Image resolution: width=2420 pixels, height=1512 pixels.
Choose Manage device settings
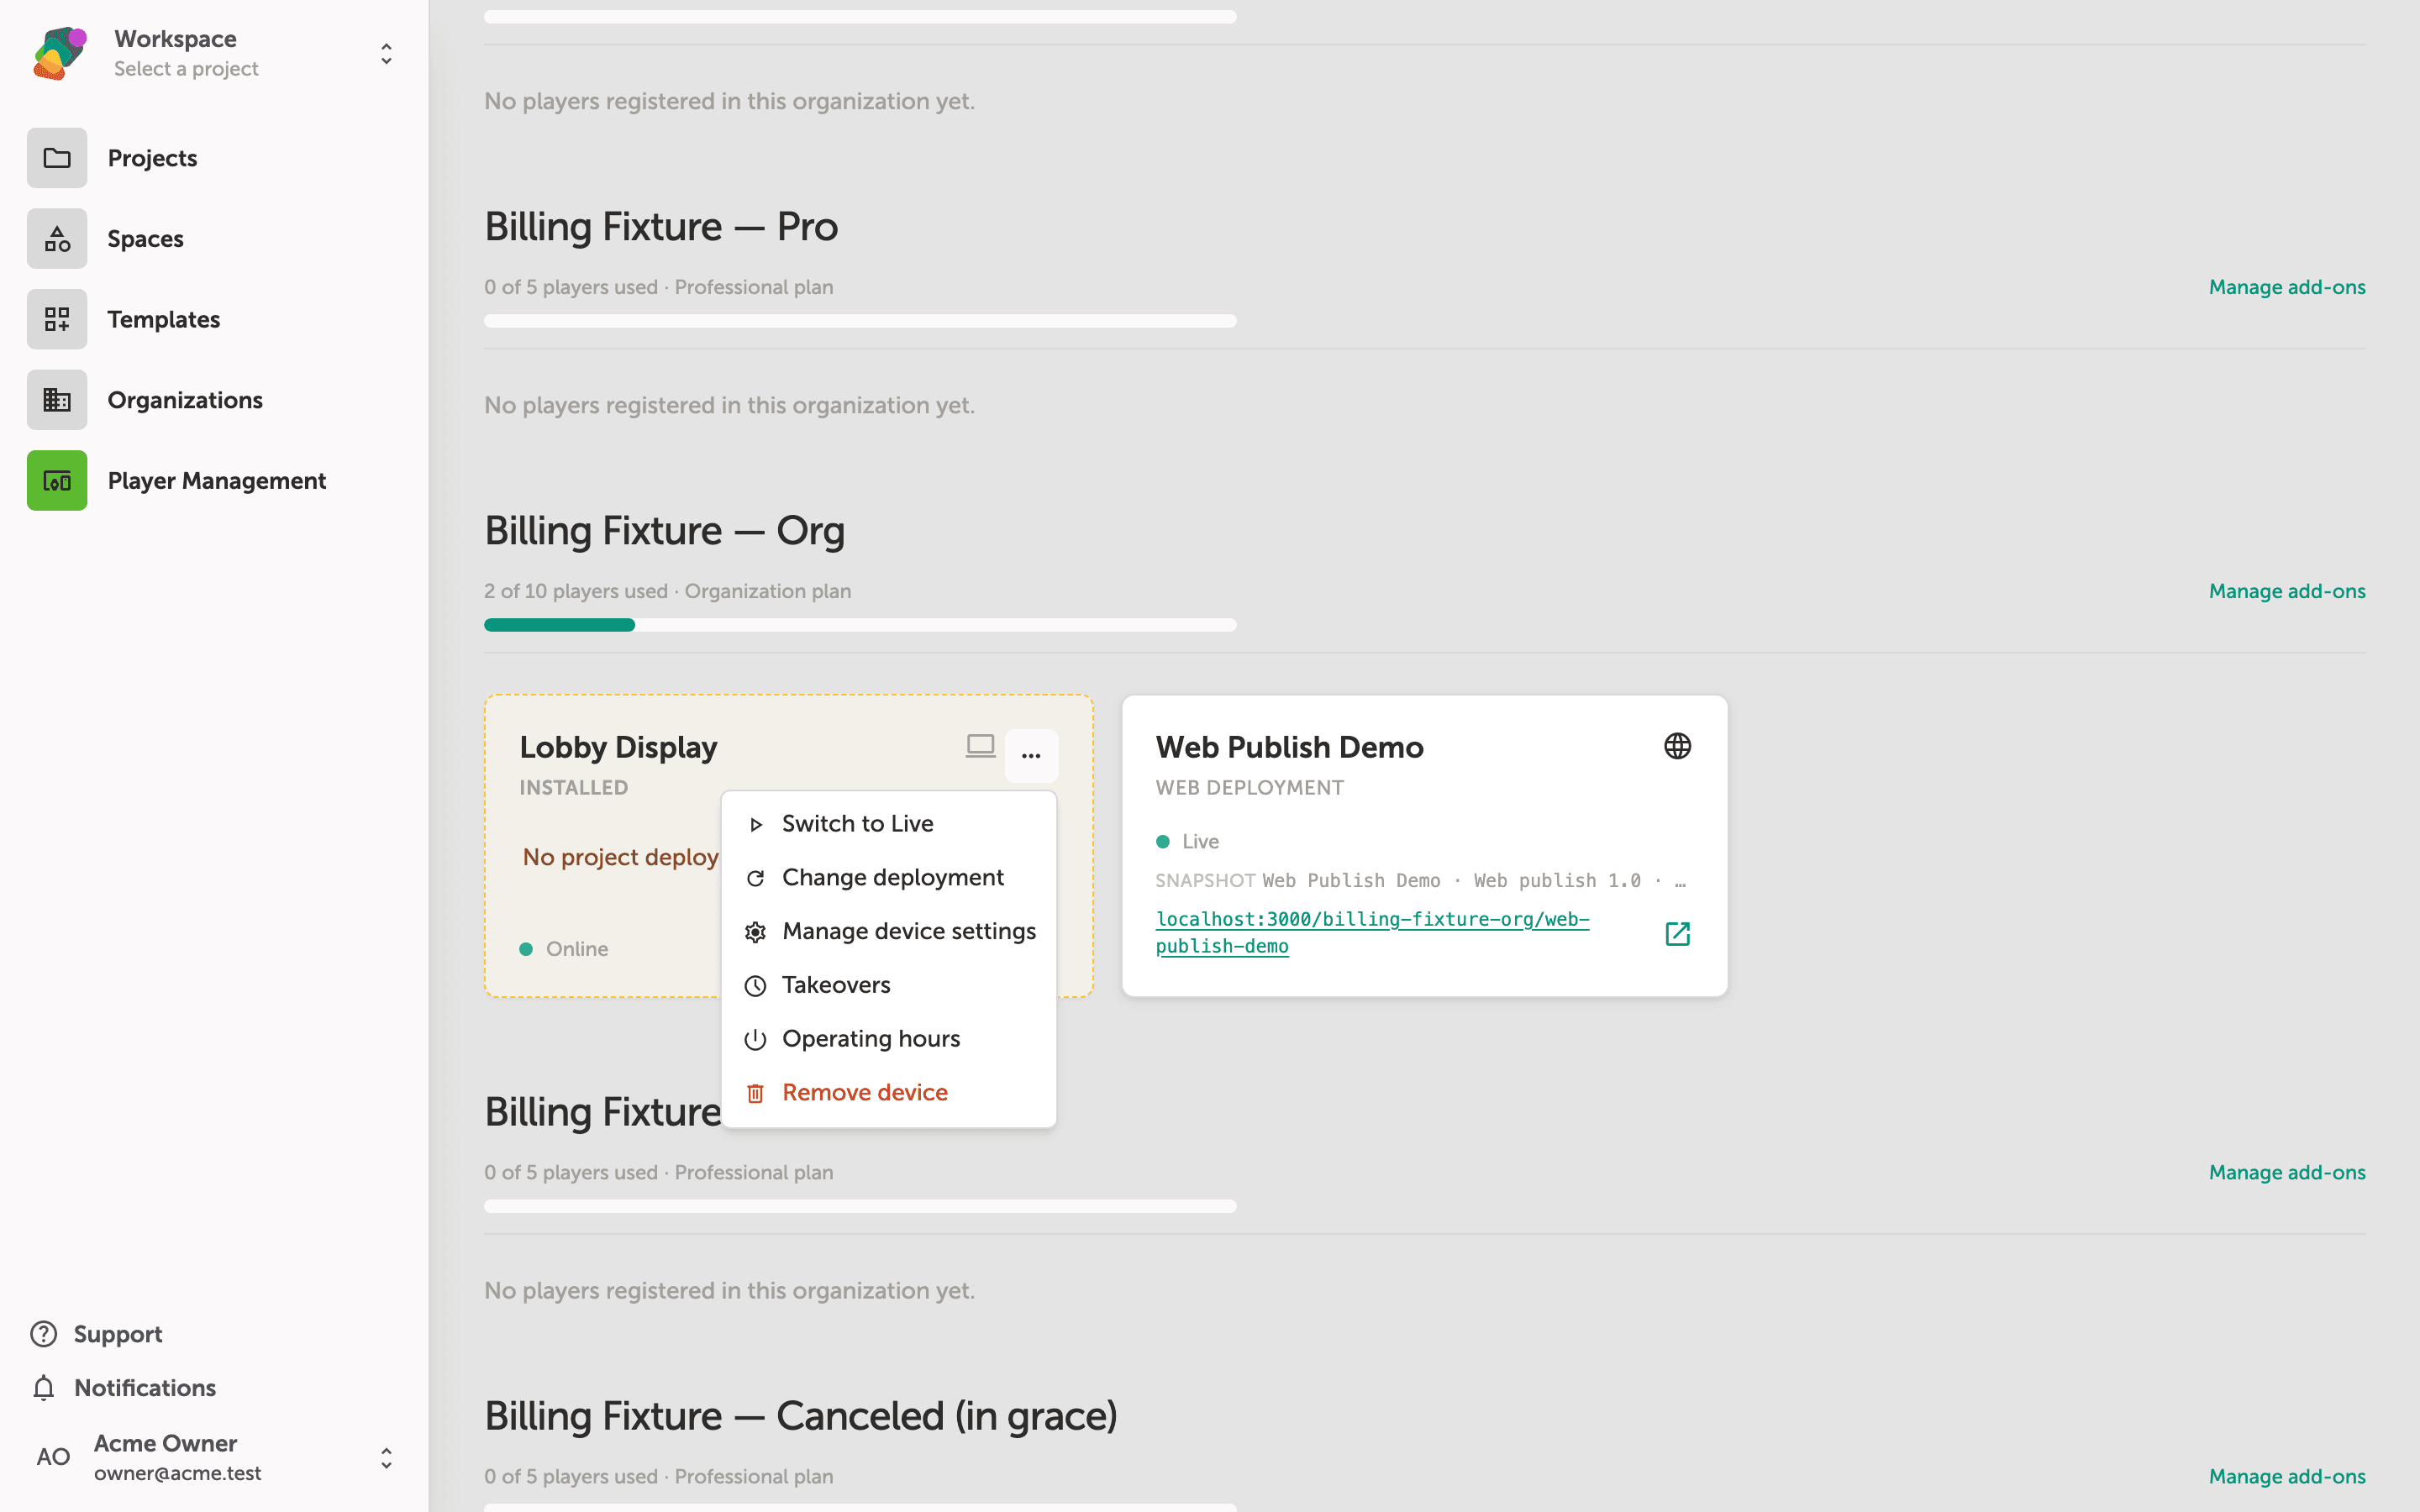point(888,932)
